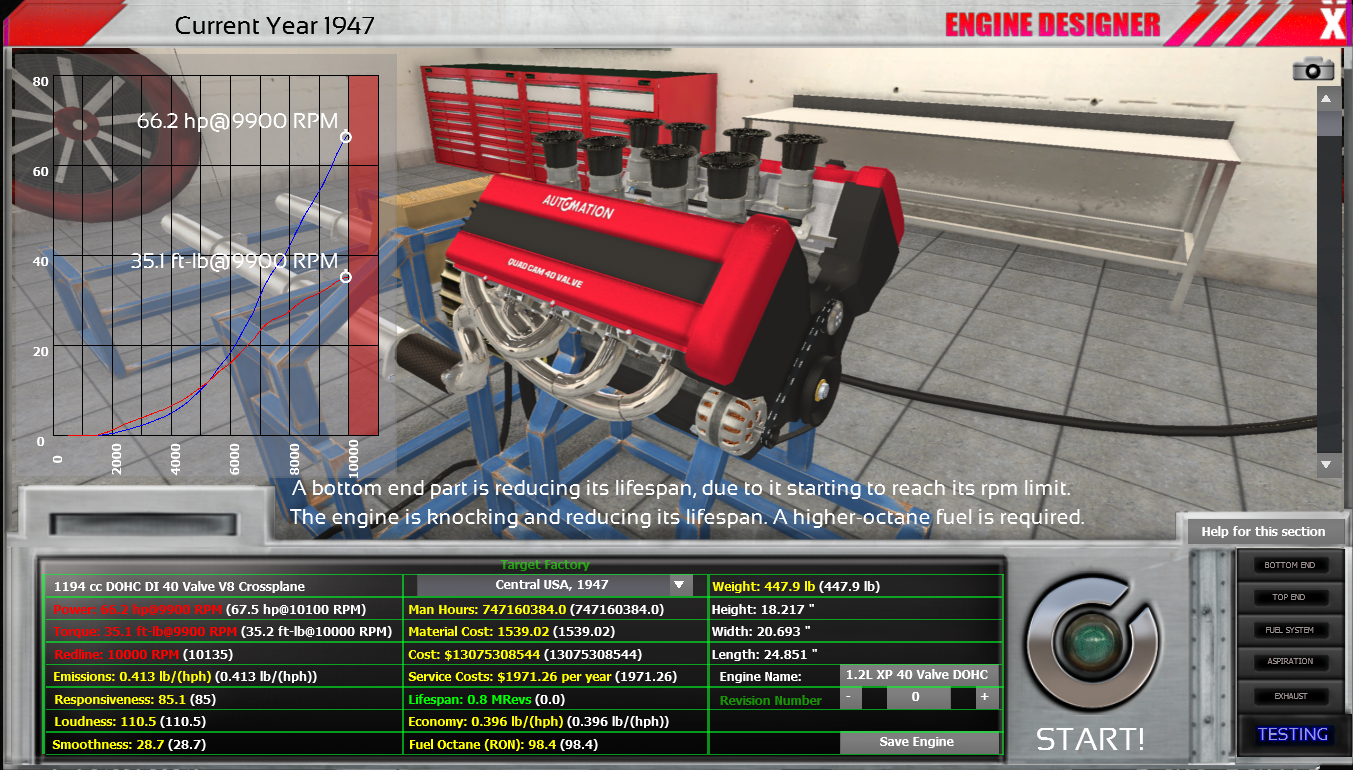
Task: Open the TOP END section
Action: (1289, 597)
